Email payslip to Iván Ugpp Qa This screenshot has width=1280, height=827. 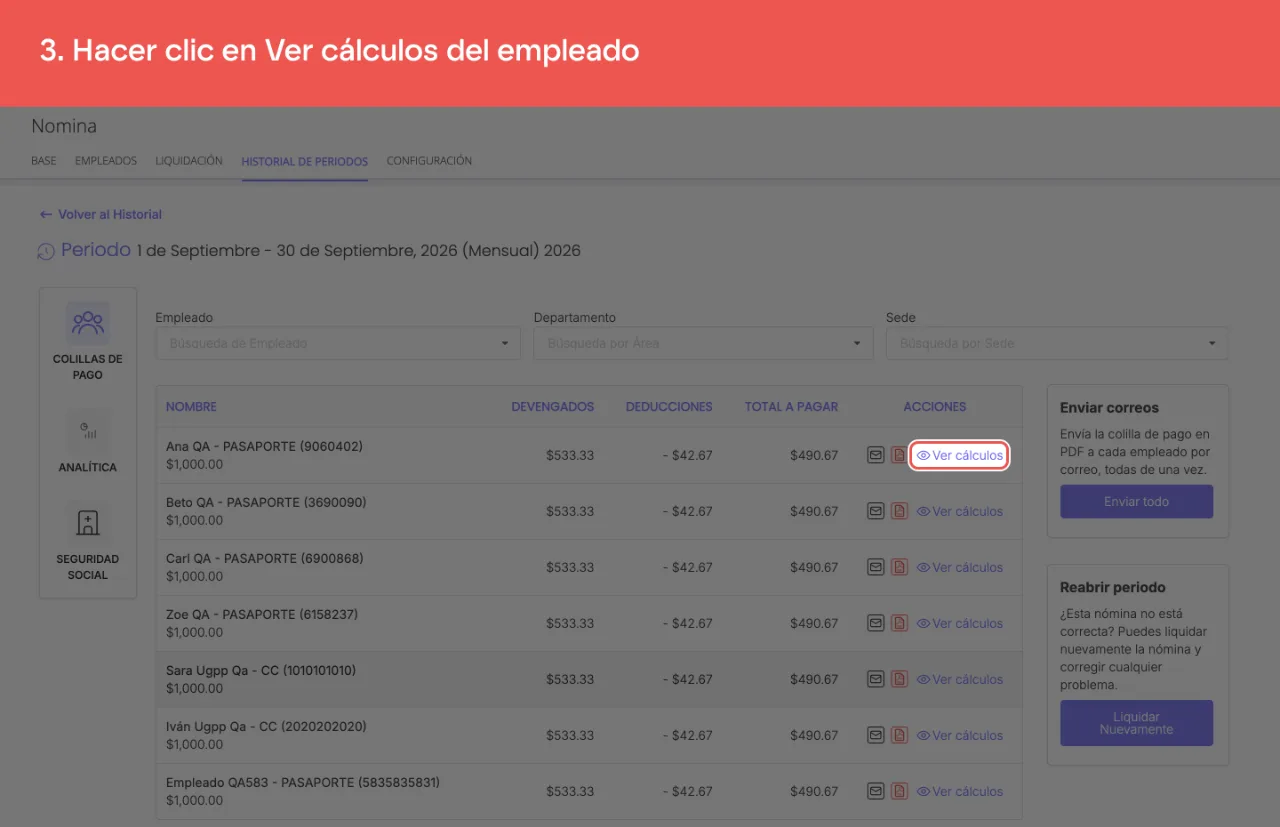click(875, 735)
